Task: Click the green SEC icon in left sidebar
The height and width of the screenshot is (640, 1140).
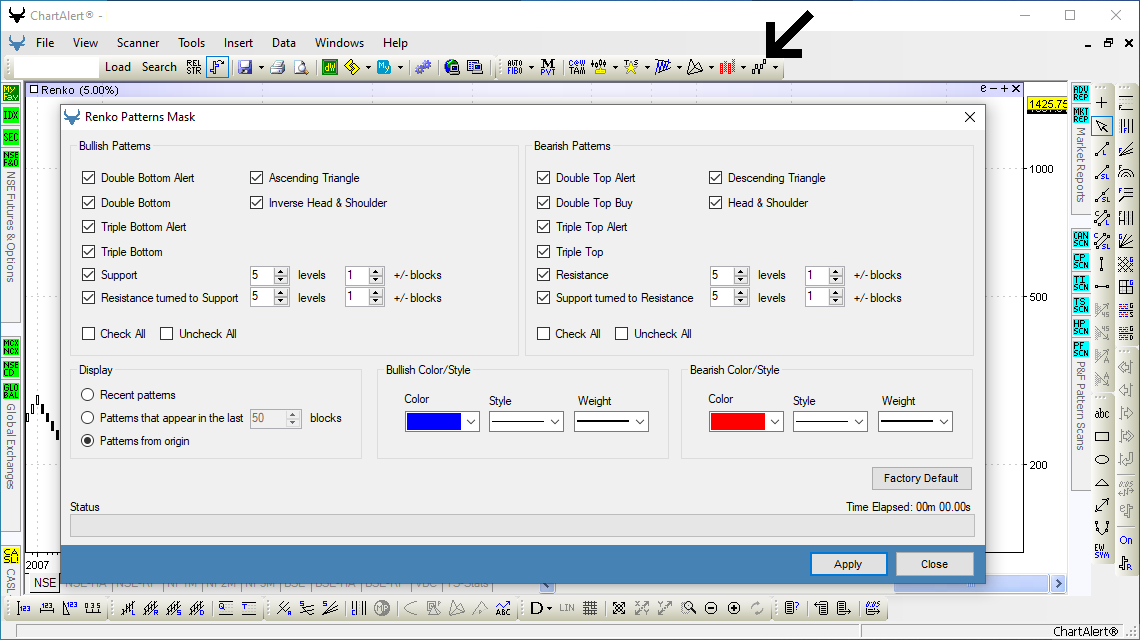Action: 10,137
